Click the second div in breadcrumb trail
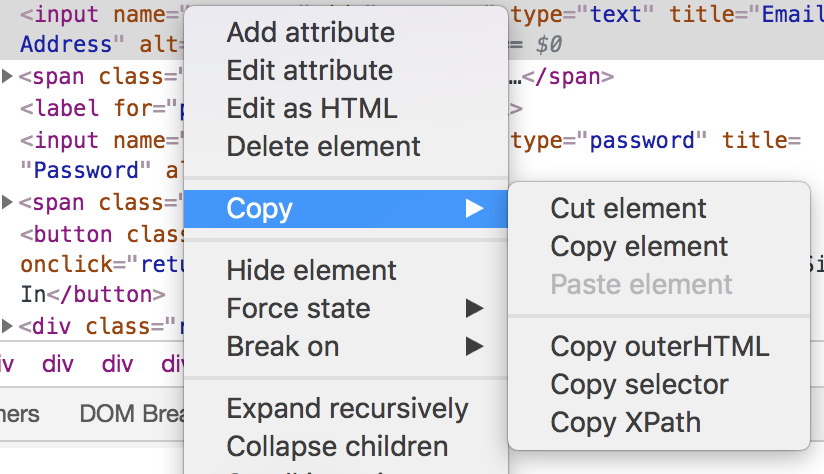Viewport: 824px width, 474px height. (58, 364)
